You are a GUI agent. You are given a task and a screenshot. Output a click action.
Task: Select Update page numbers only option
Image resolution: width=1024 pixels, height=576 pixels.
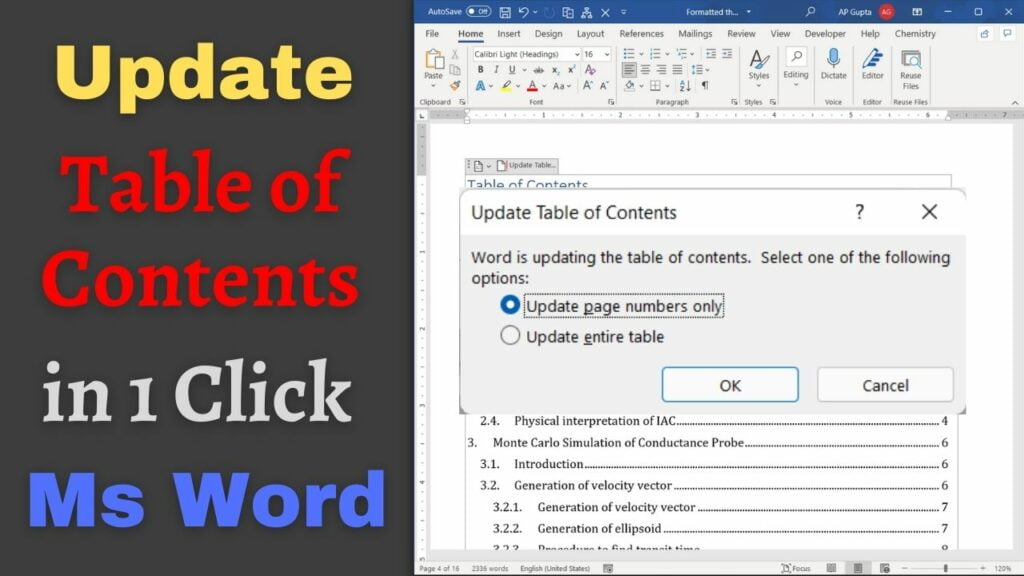pos(509,306)
